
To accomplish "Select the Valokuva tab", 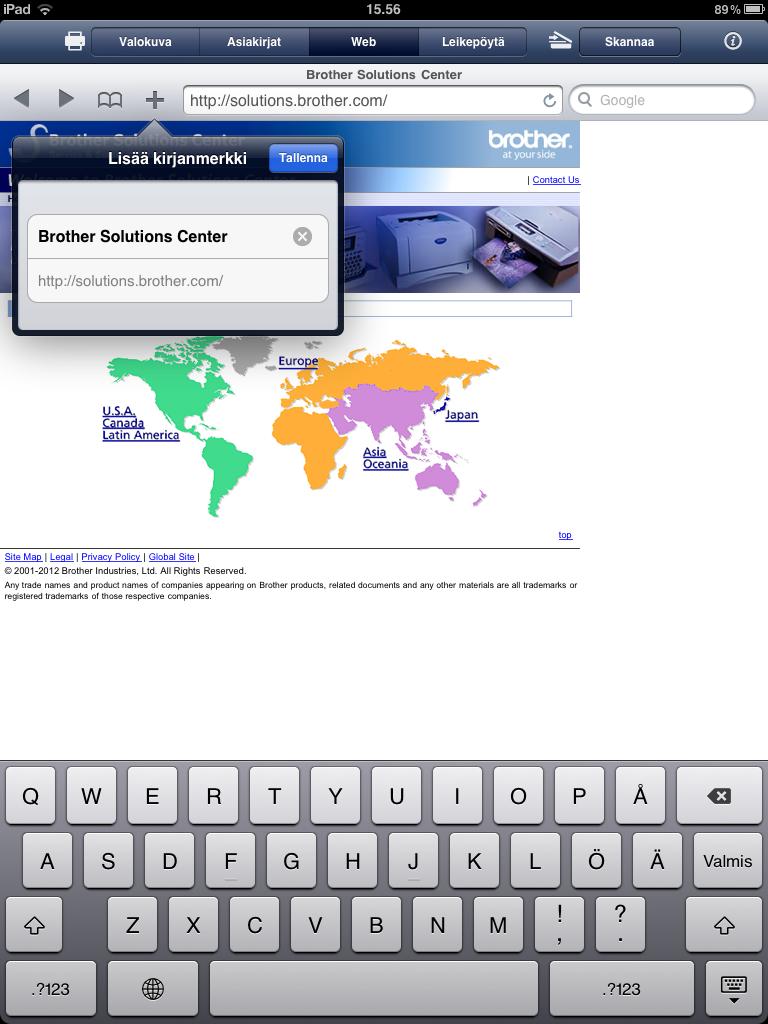I will [145, 42].
